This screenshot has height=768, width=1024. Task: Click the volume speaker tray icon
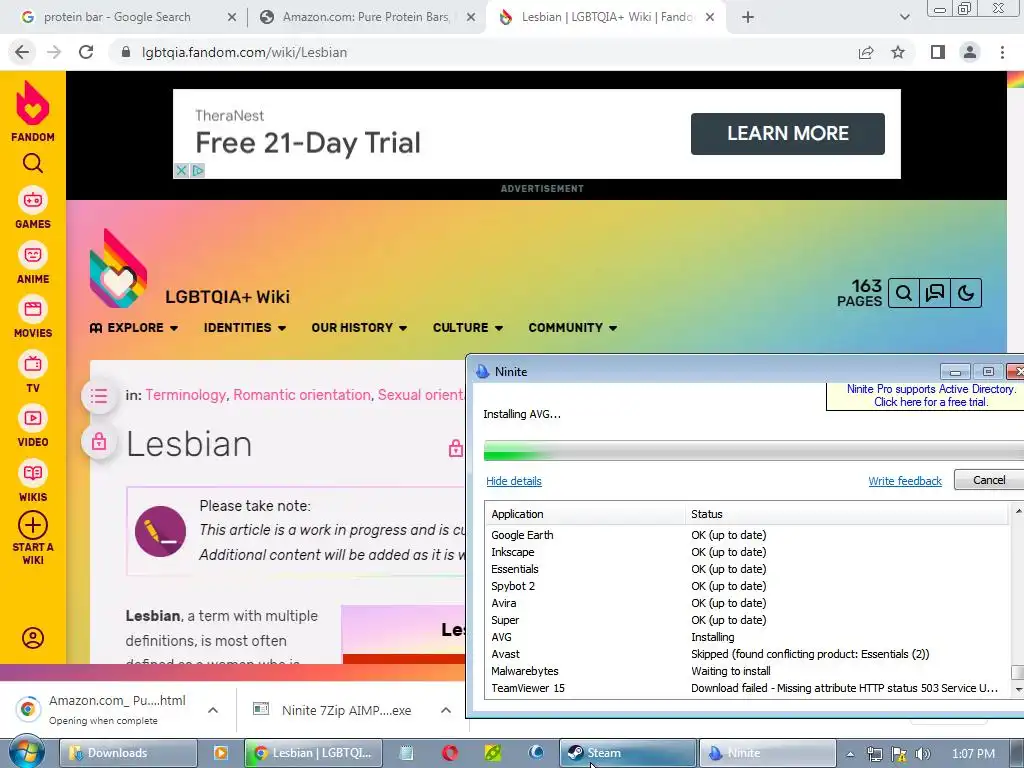[x=922, y=754]
